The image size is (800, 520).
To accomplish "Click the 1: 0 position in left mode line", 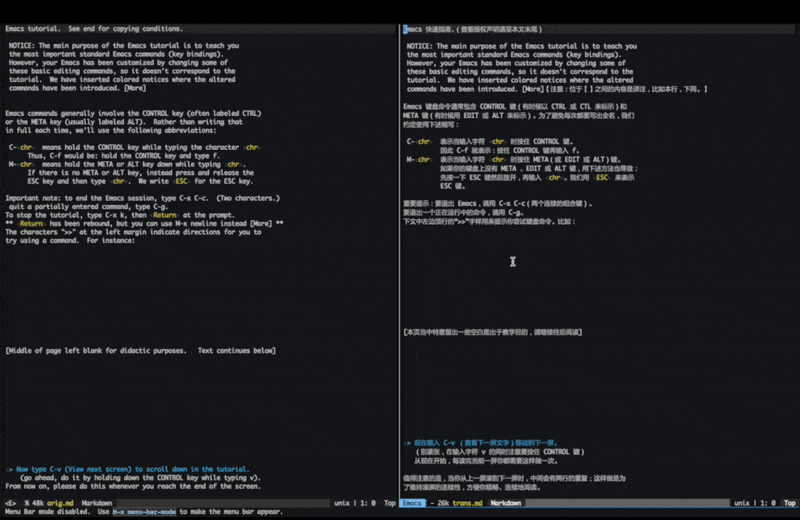I will coord(368,503).
